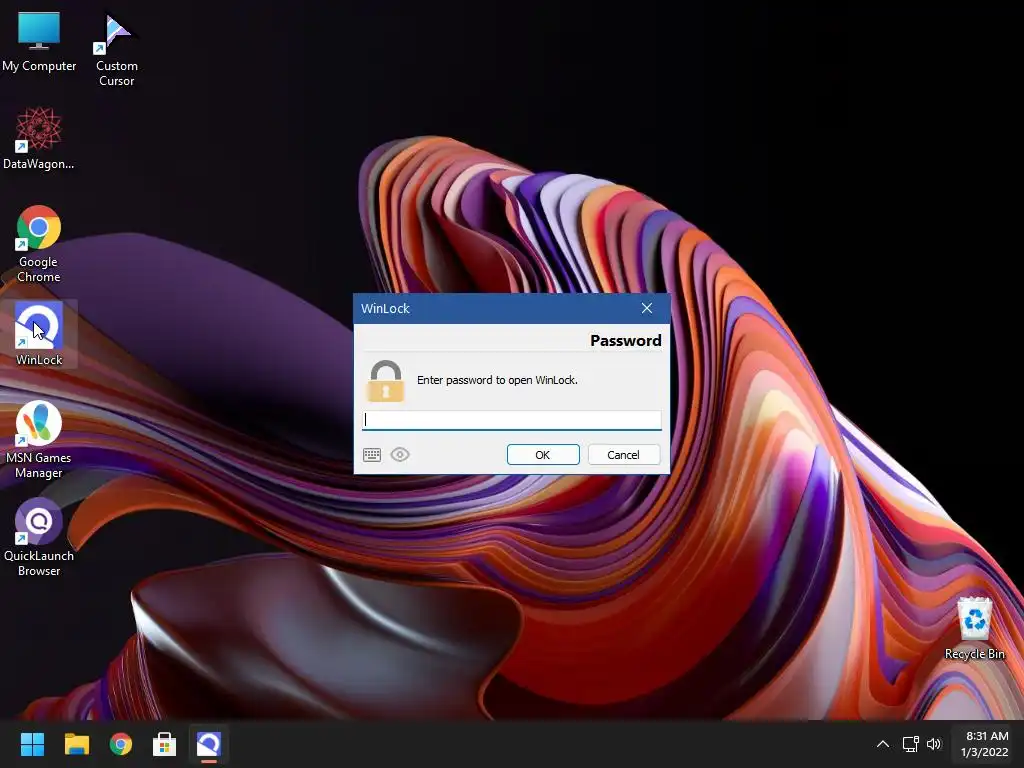Click the padlock icon in the dialog
This screenshot has width=1024, height=768.
click(x=385, y=380)
